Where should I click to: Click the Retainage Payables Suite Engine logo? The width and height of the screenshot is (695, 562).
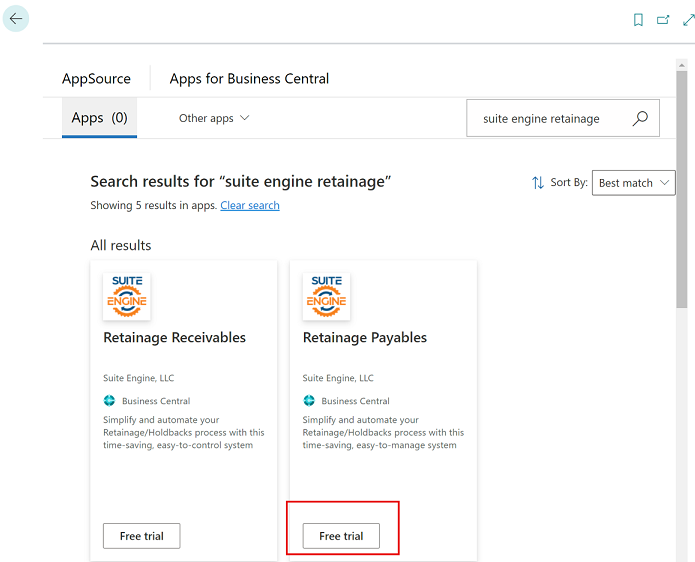[x=326, y=296]
